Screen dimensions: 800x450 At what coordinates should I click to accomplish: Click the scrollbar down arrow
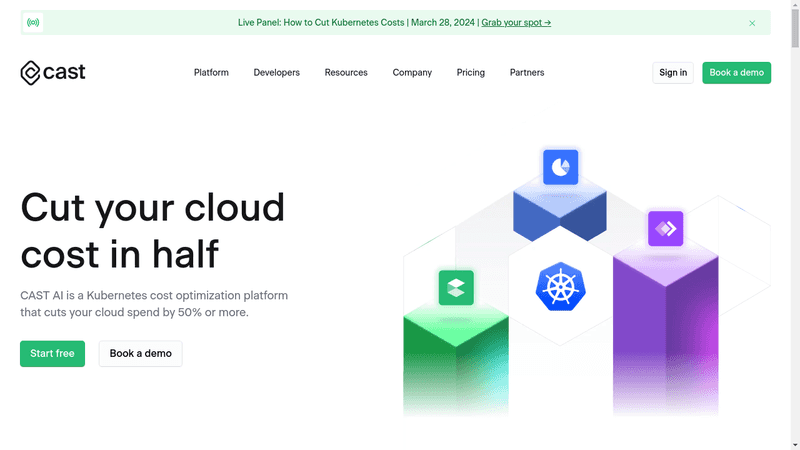tap(794, 444)
